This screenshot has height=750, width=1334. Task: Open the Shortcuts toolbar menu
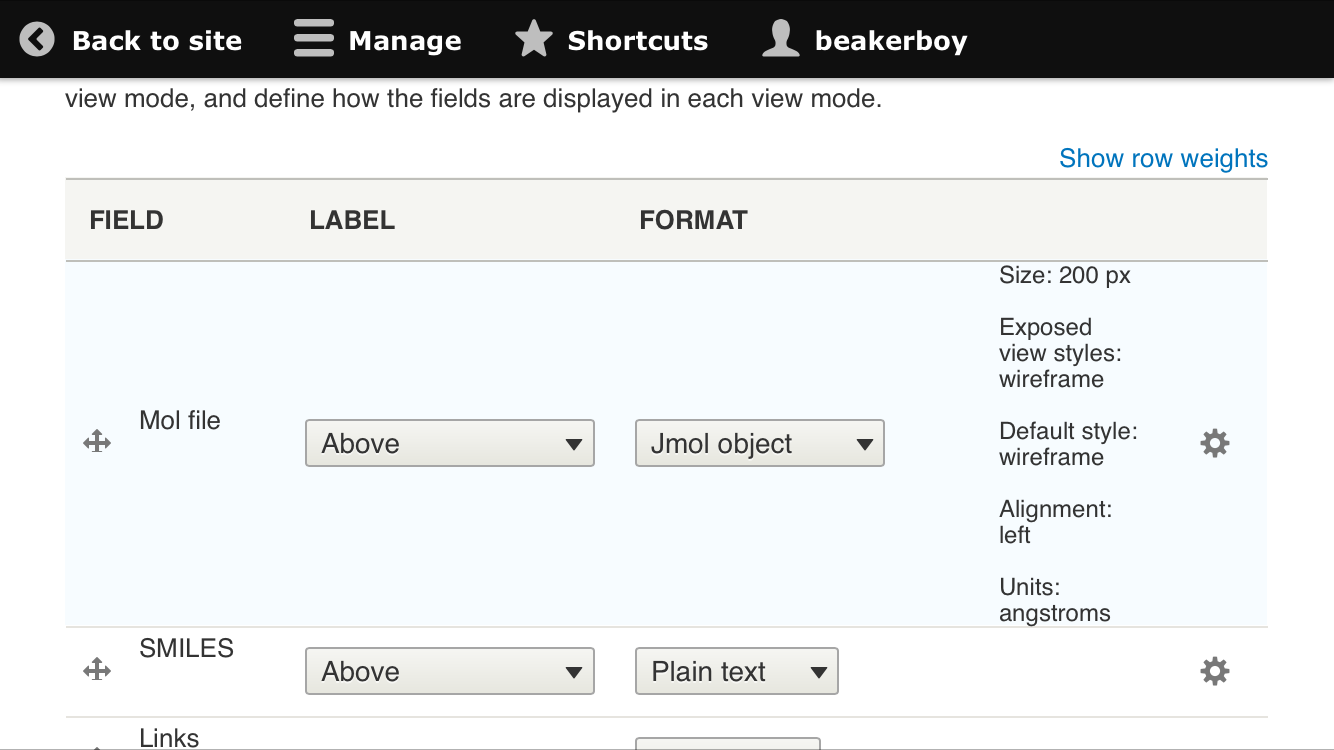pyautogui.click(x=637, y=41)
